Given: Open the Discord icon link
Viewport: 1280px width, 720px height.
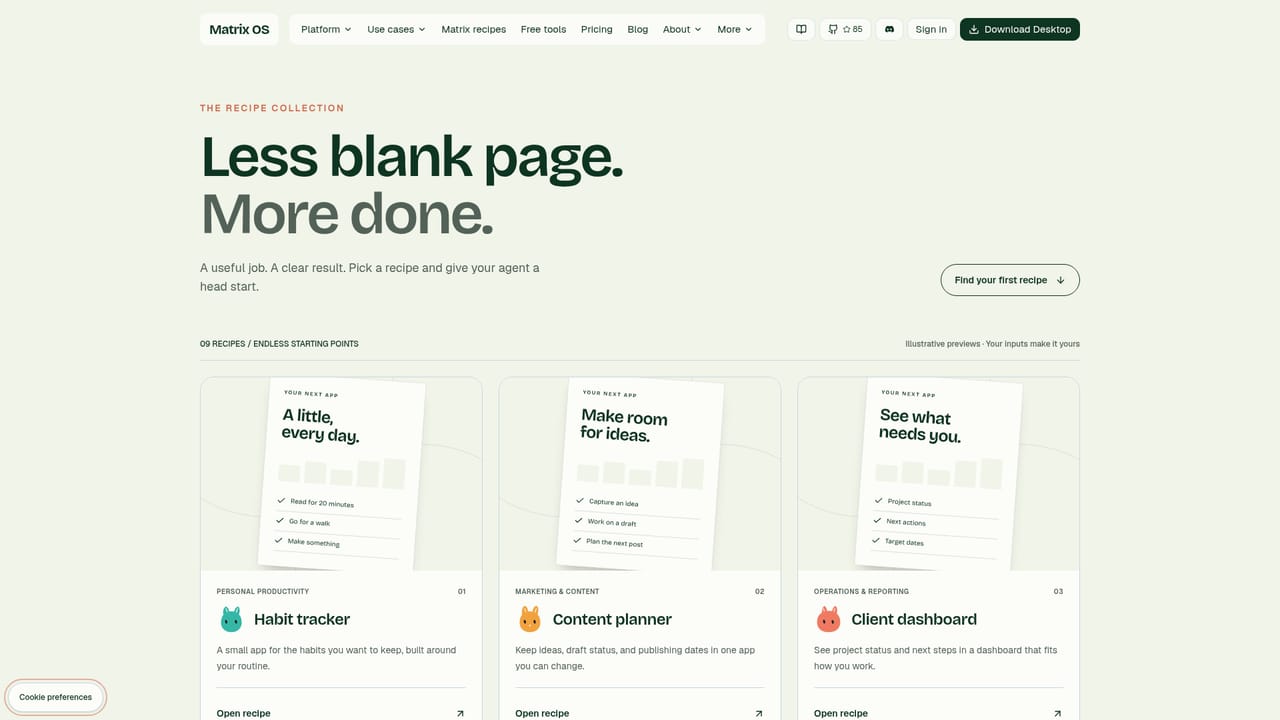Looking at the screenshot, I should (889, 29).
